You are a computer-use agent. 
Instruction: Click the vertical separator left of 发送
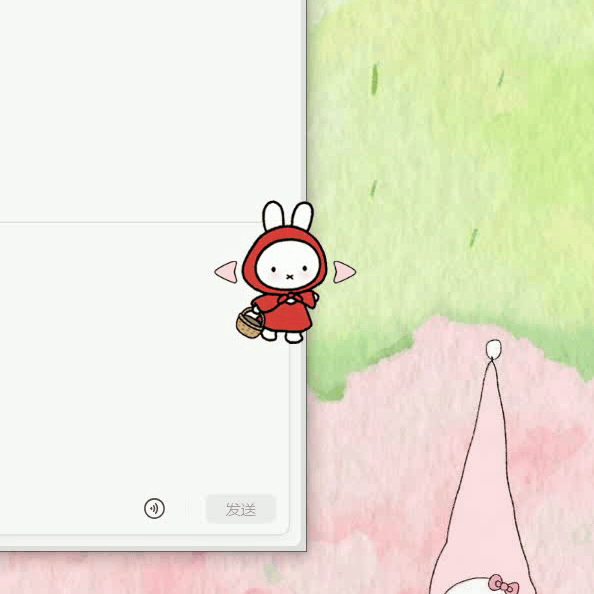click(188, 509)
